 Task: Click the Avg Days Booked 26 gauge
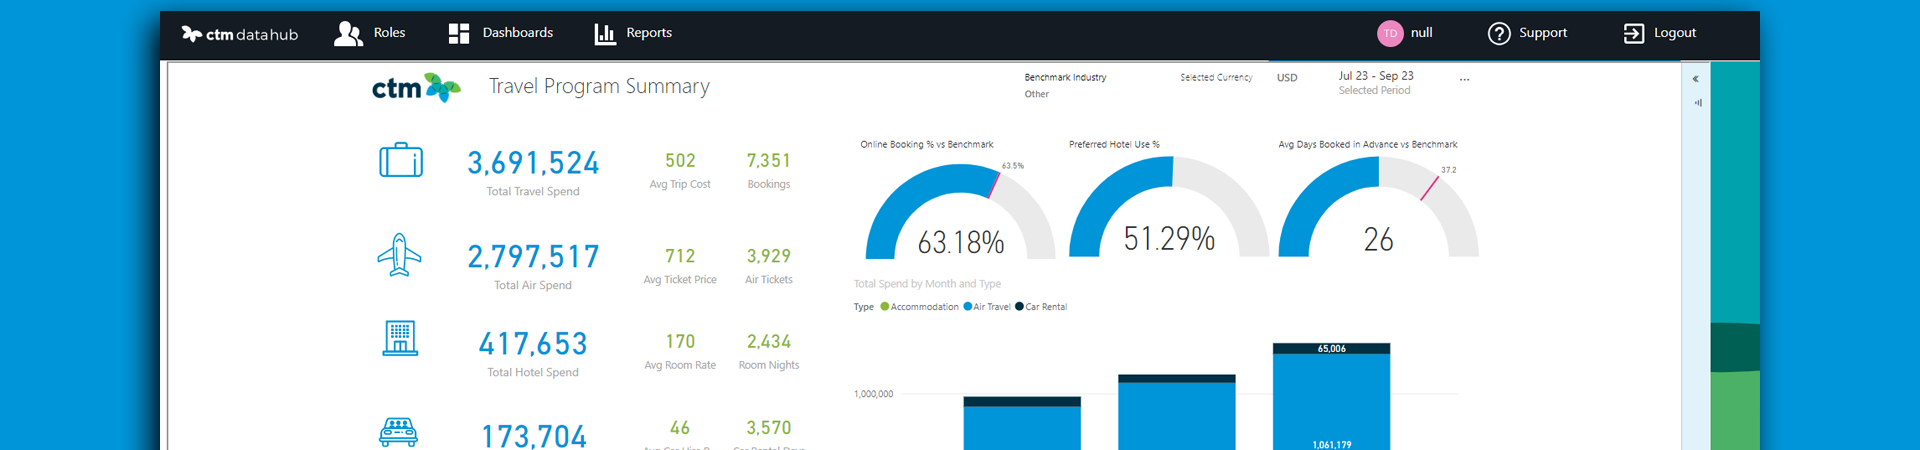click(1378, 208)
